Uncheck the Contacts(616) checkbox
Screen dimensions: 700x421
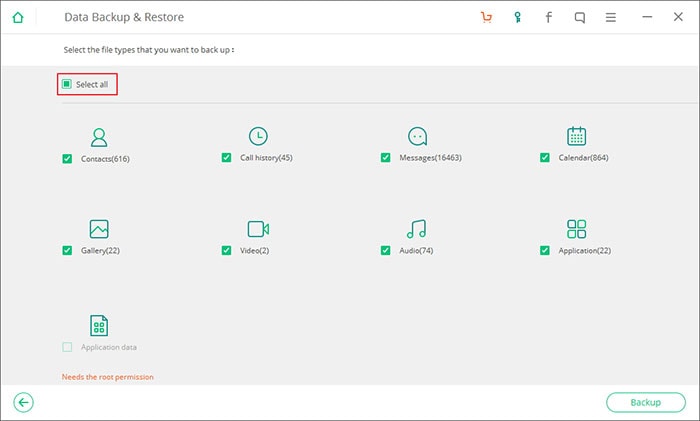(67, 159)
